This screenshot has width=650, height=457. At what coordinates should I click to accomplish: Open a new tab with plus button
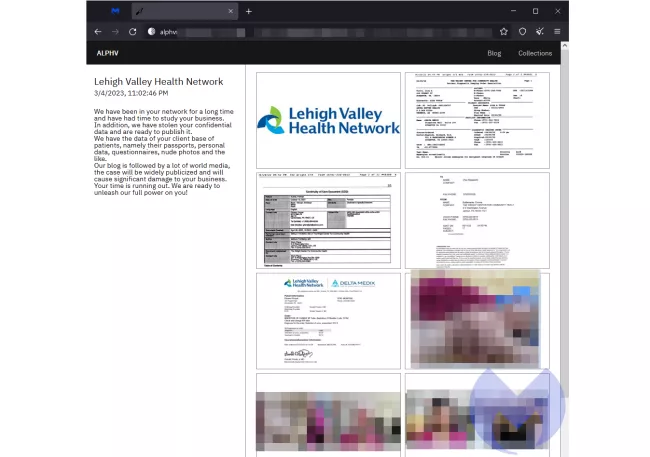tap(248, 11)
